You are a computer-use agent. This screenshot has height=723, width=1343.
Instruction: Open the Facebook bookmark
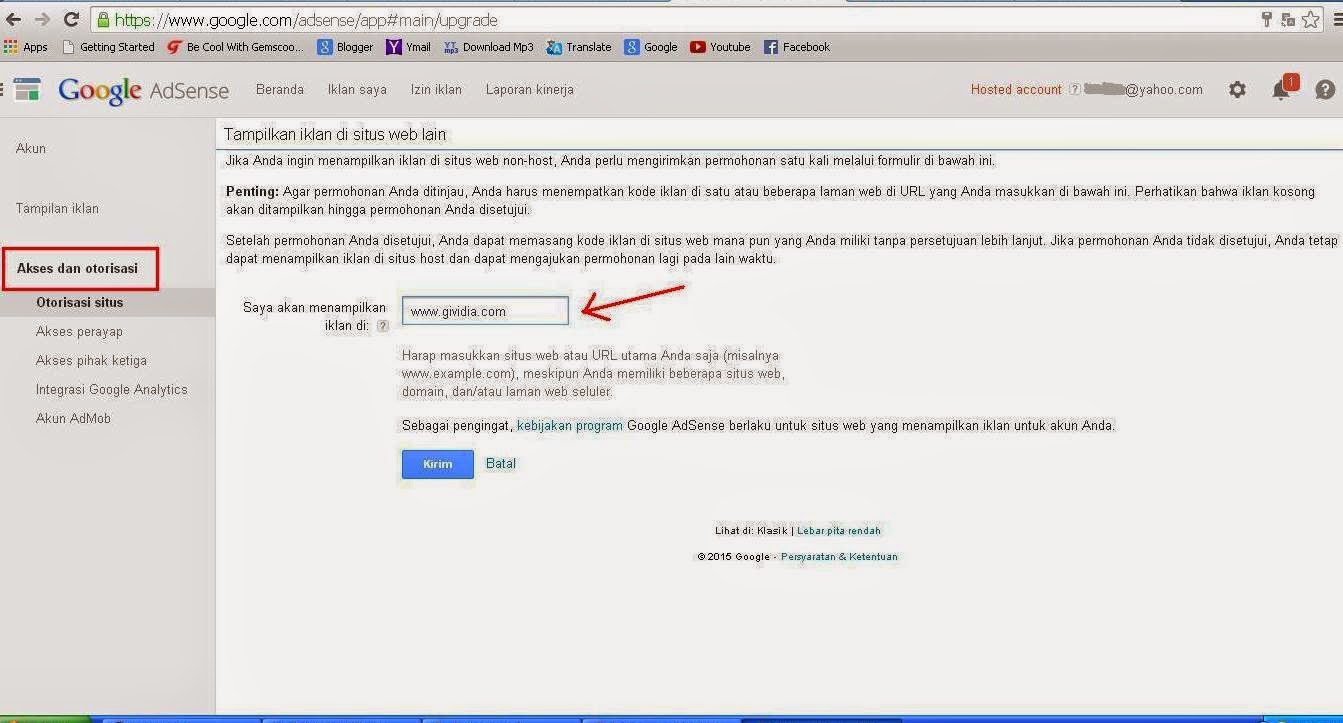(x=797, y=46)
